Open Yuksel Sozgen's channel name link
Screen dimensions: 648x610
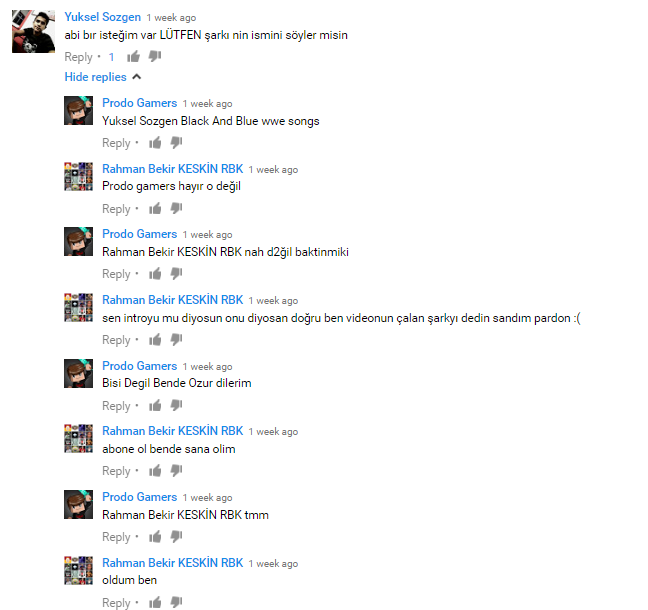click(x=102, y=17)
